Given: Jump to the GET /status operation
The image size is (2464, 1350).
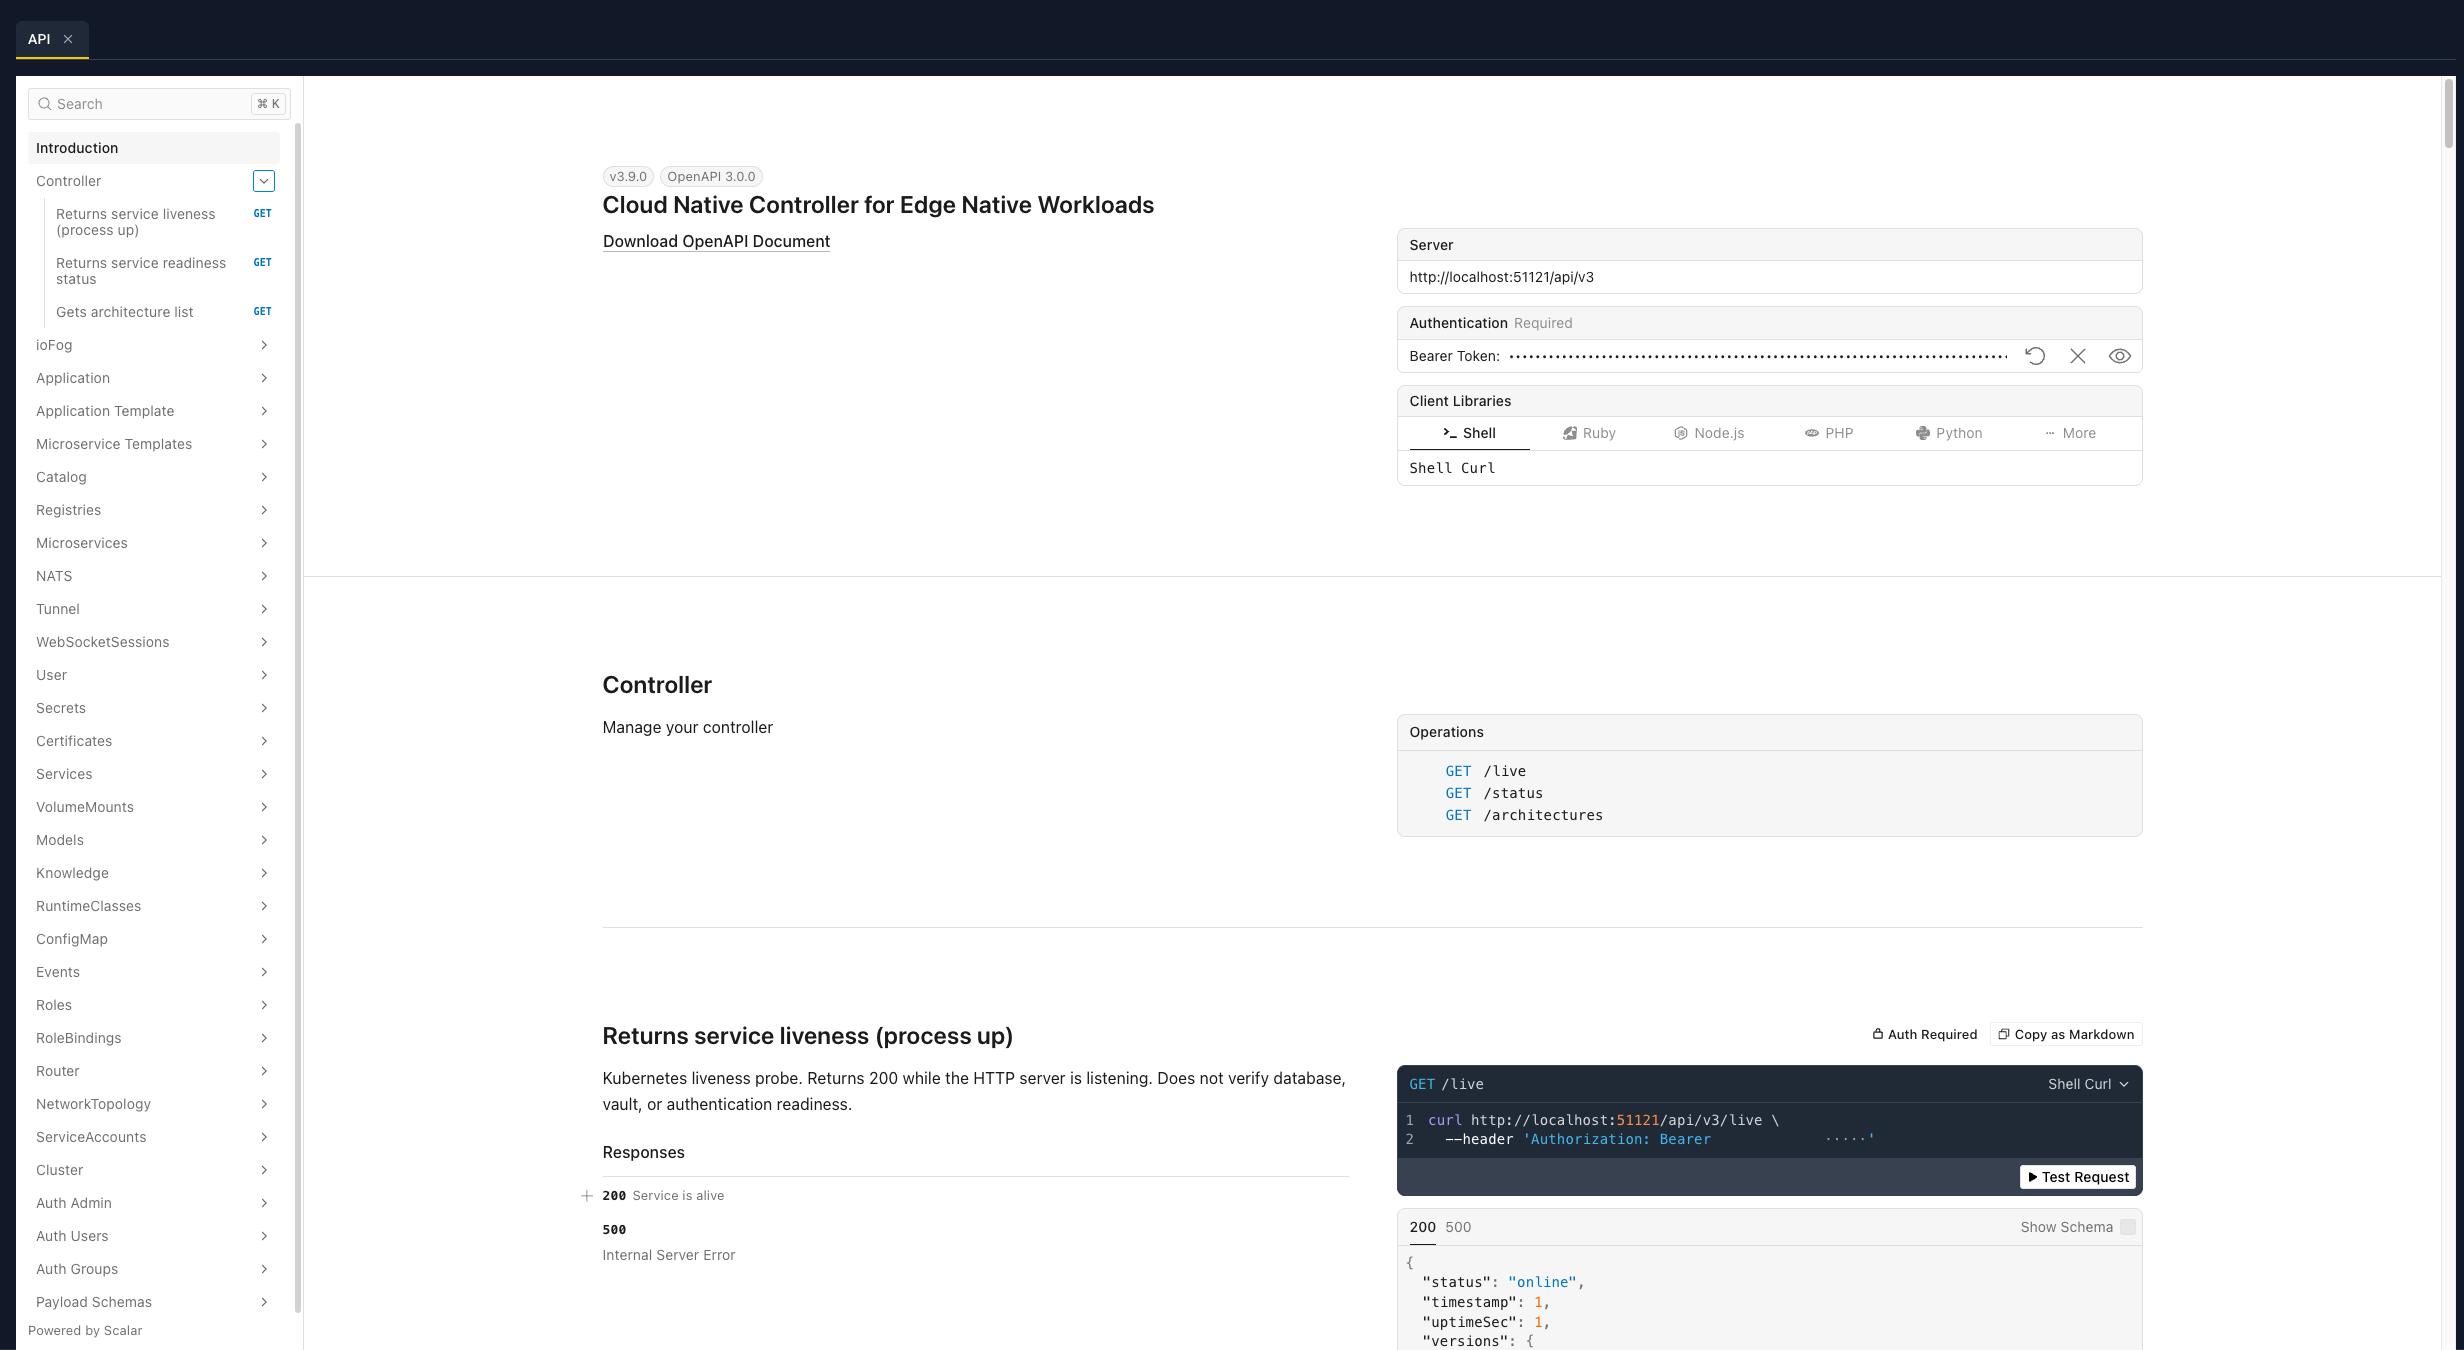Looking at the screenshot, I should [x=1494, y=793].
